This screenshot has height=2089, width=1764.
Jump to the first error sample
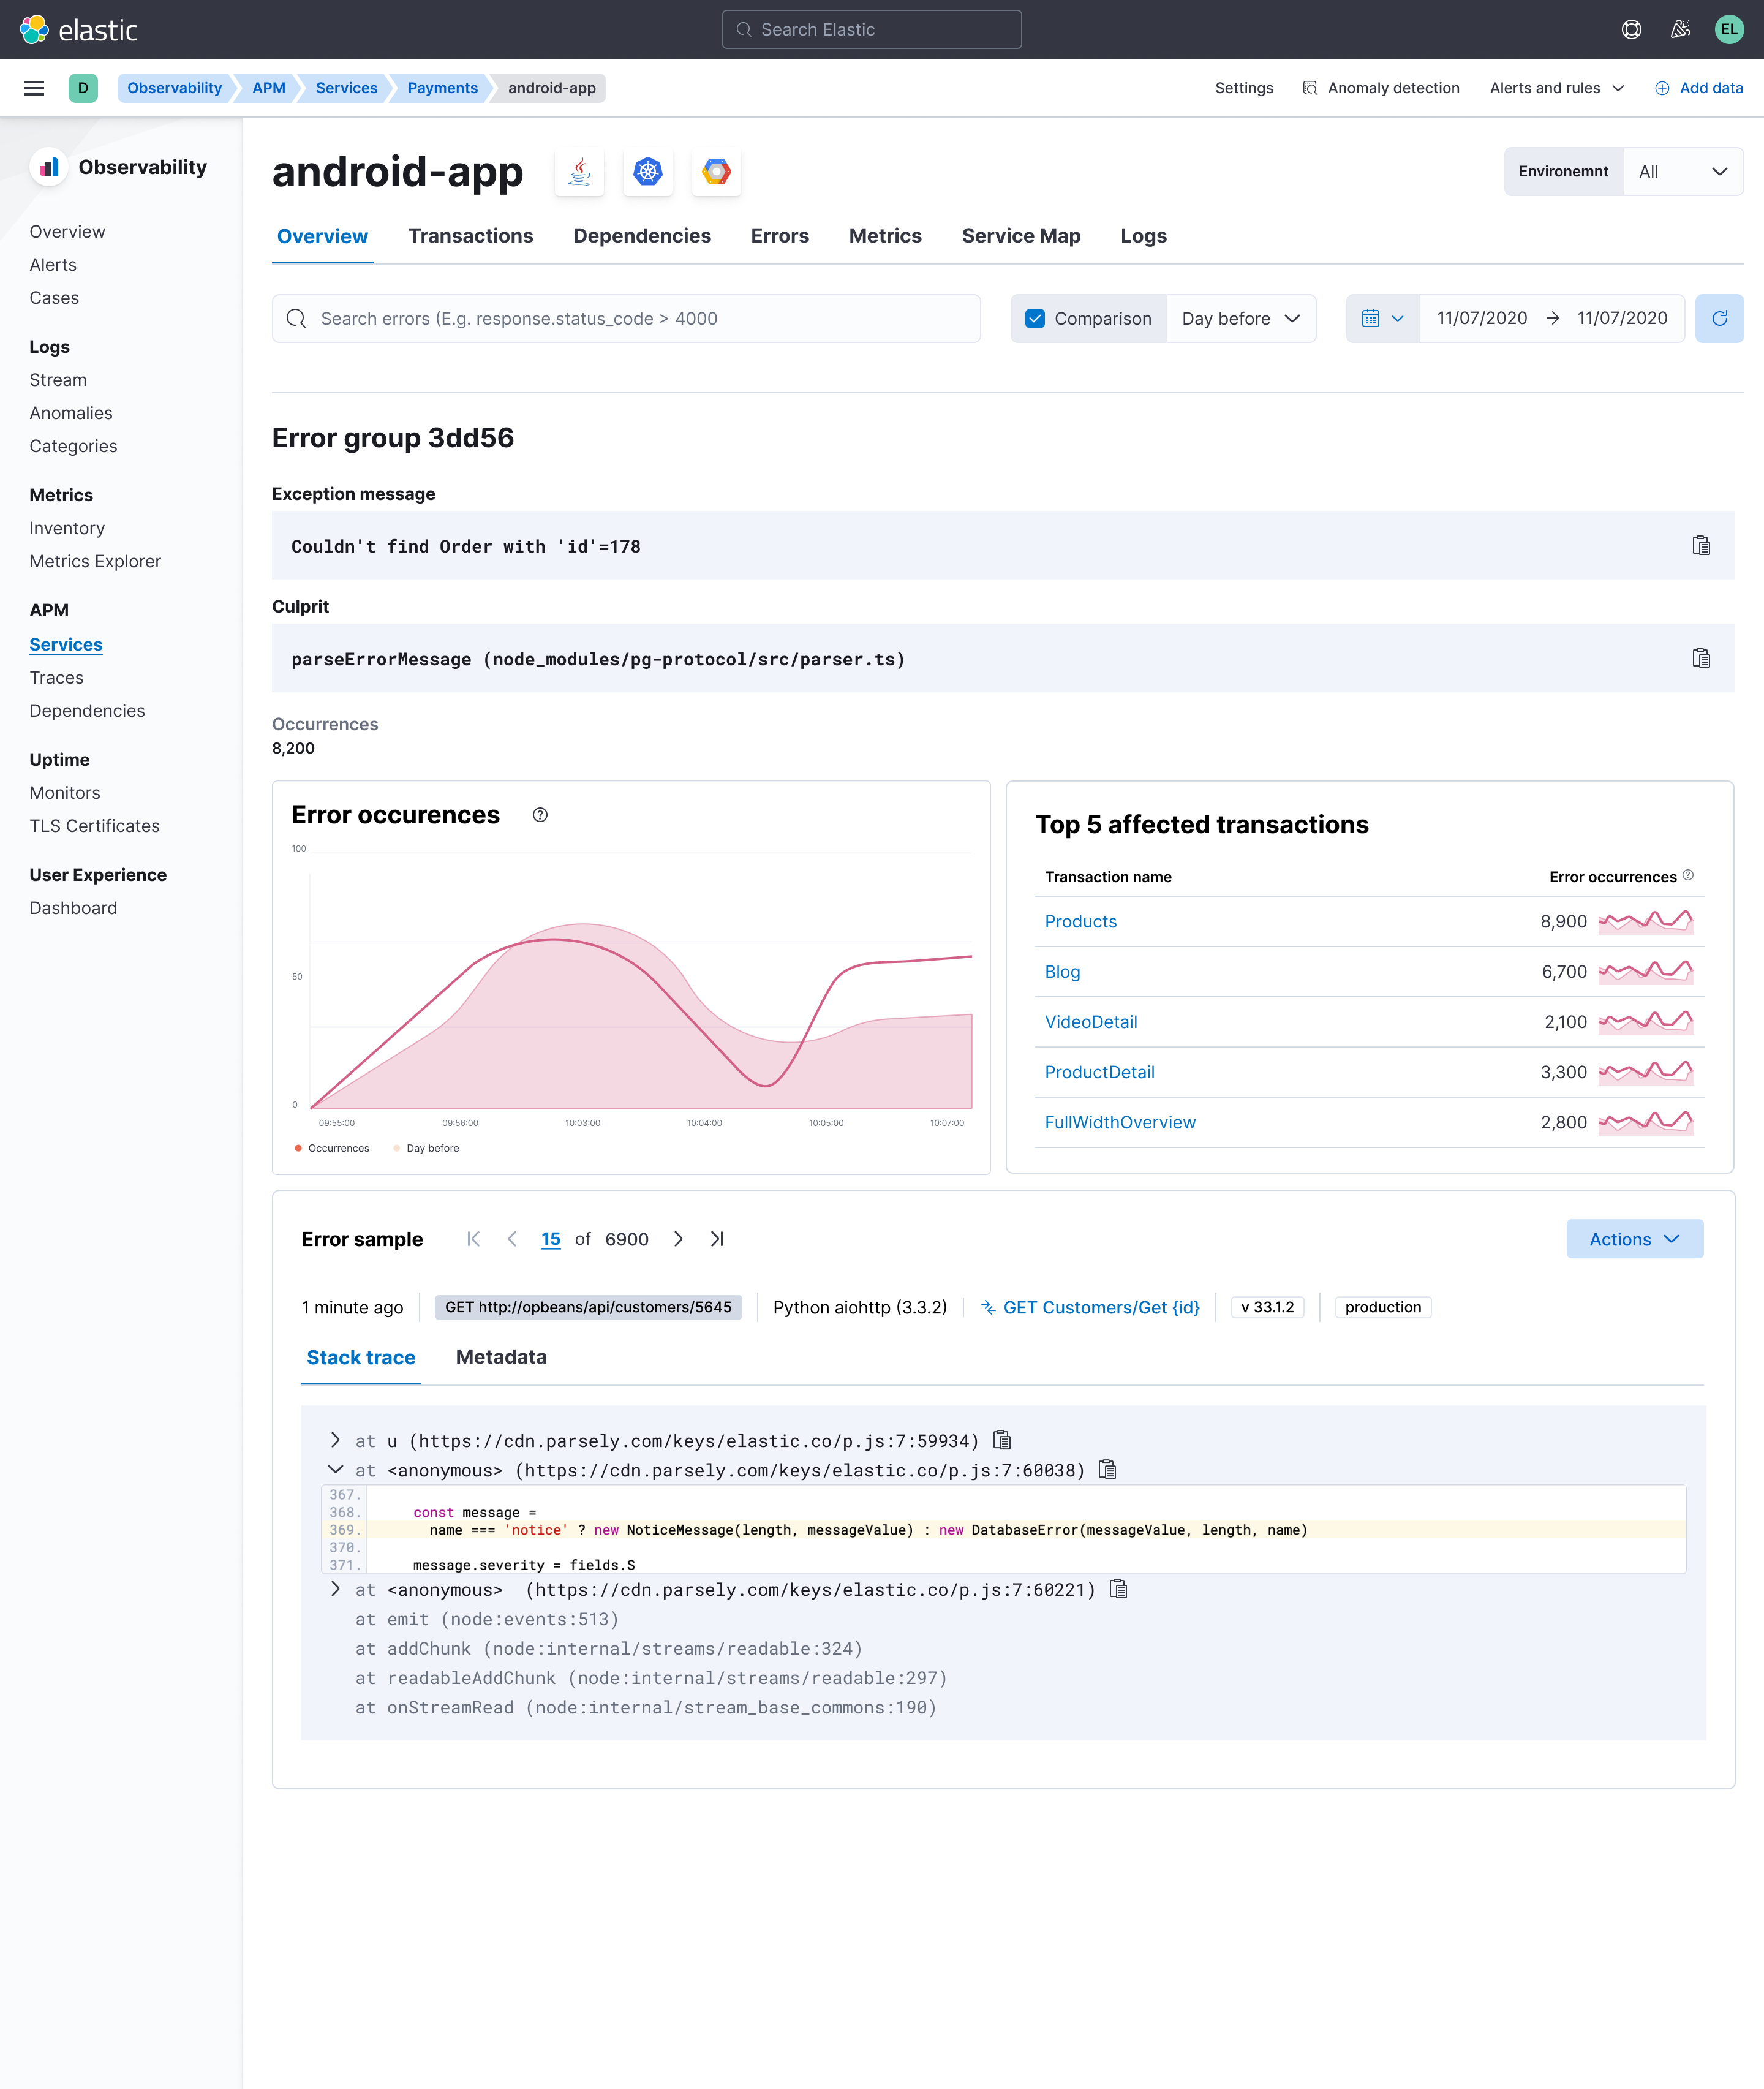474,1239
